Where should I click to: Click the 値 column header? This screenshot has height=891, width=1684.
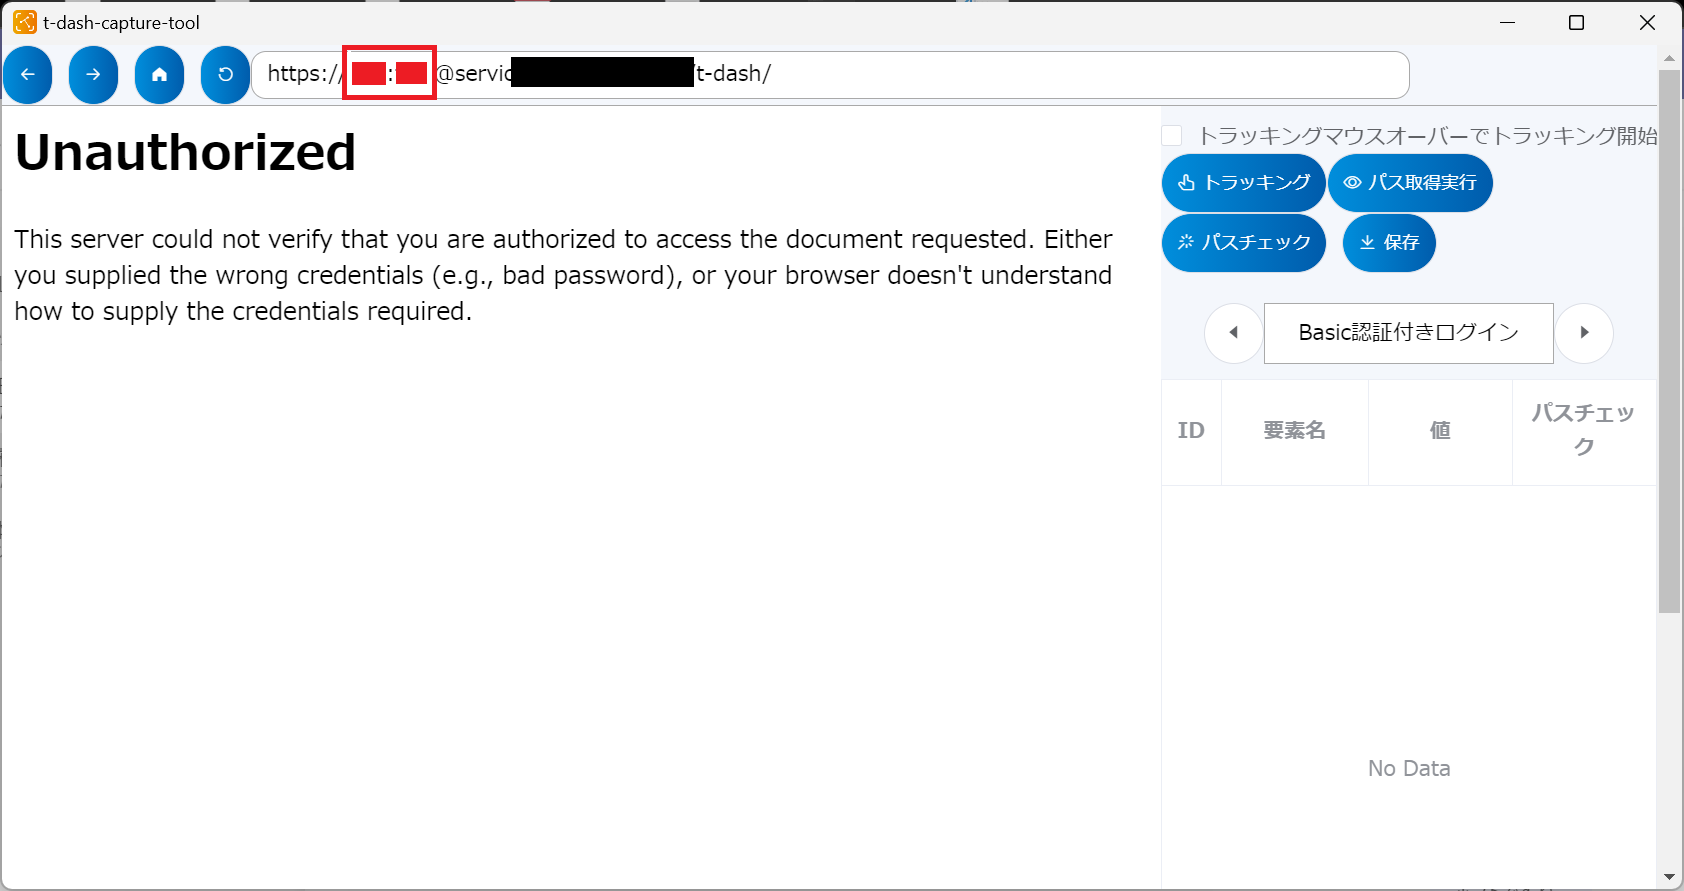(x=1440, y=431)
